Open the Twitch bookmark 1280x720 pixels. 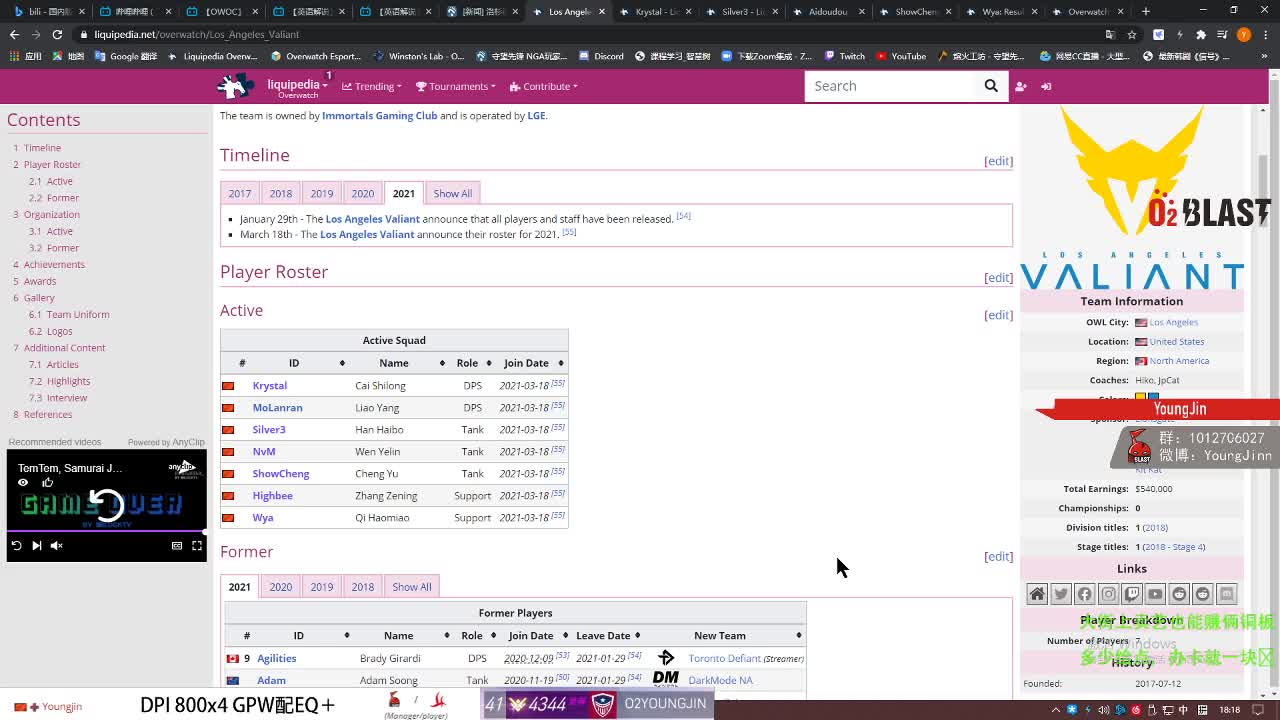pyautogui.click(x=845, y=56)
